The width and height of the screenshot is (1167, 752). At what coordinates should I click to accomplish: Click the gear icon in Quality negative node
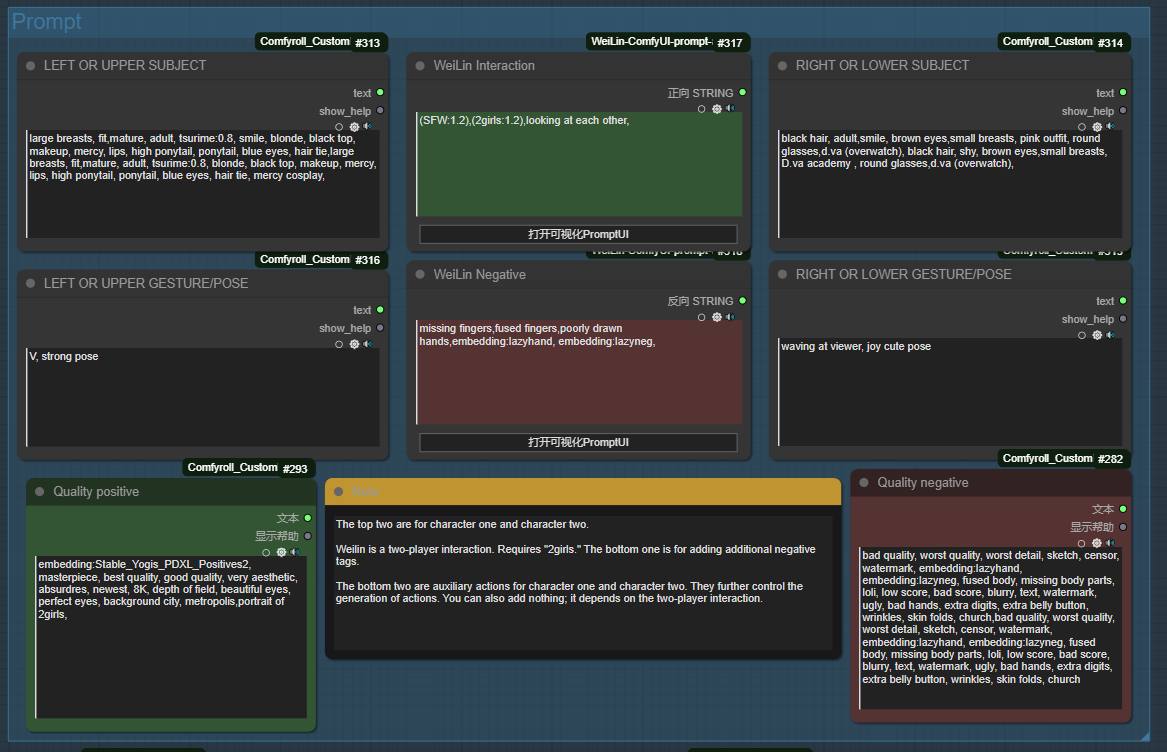tap(1097, 544)
